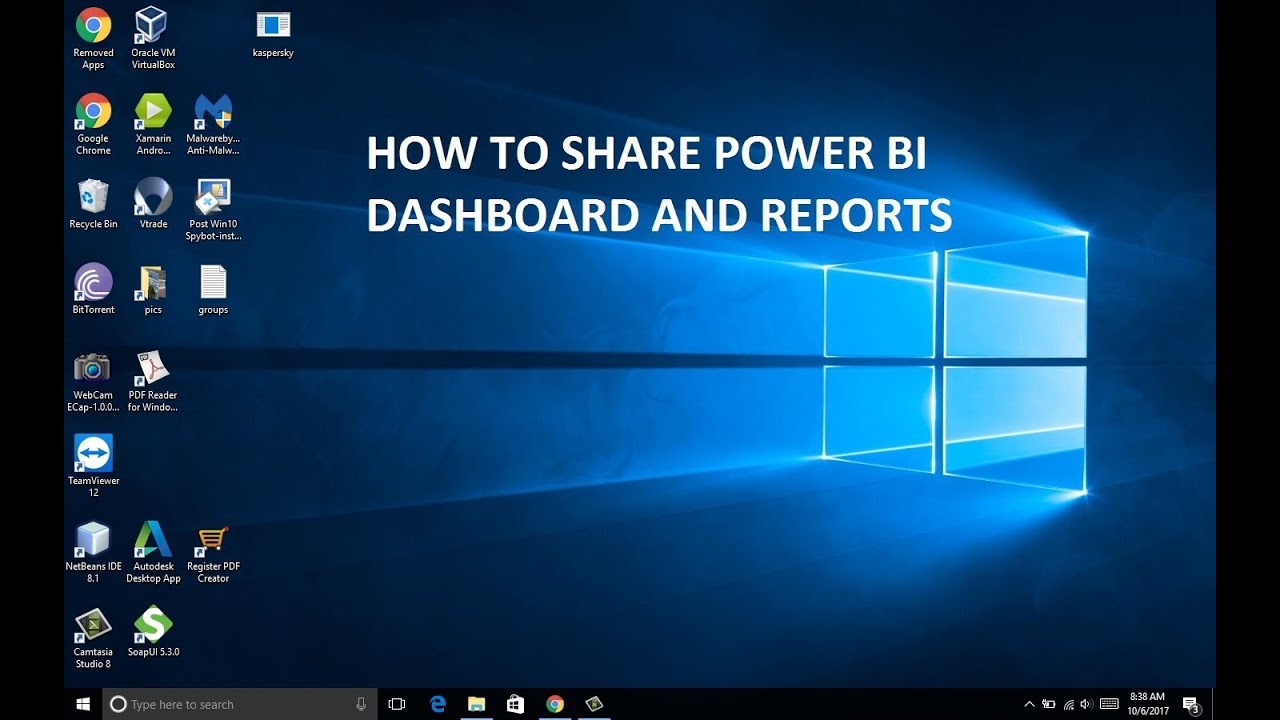Select the pics folder icon
Screen dimensions: 1280x720
coord(153,289)
